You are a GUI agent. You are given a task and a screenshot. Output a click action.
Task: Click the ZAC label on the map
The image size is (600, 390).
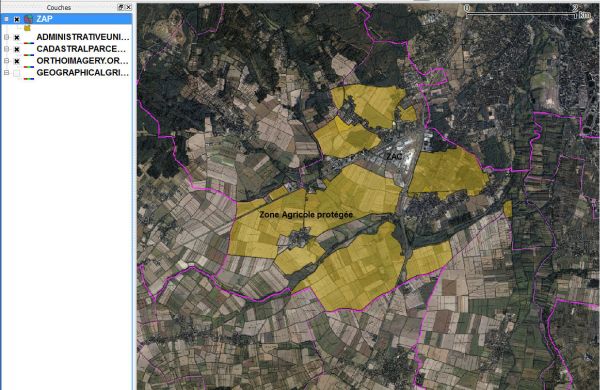(394, 157)
